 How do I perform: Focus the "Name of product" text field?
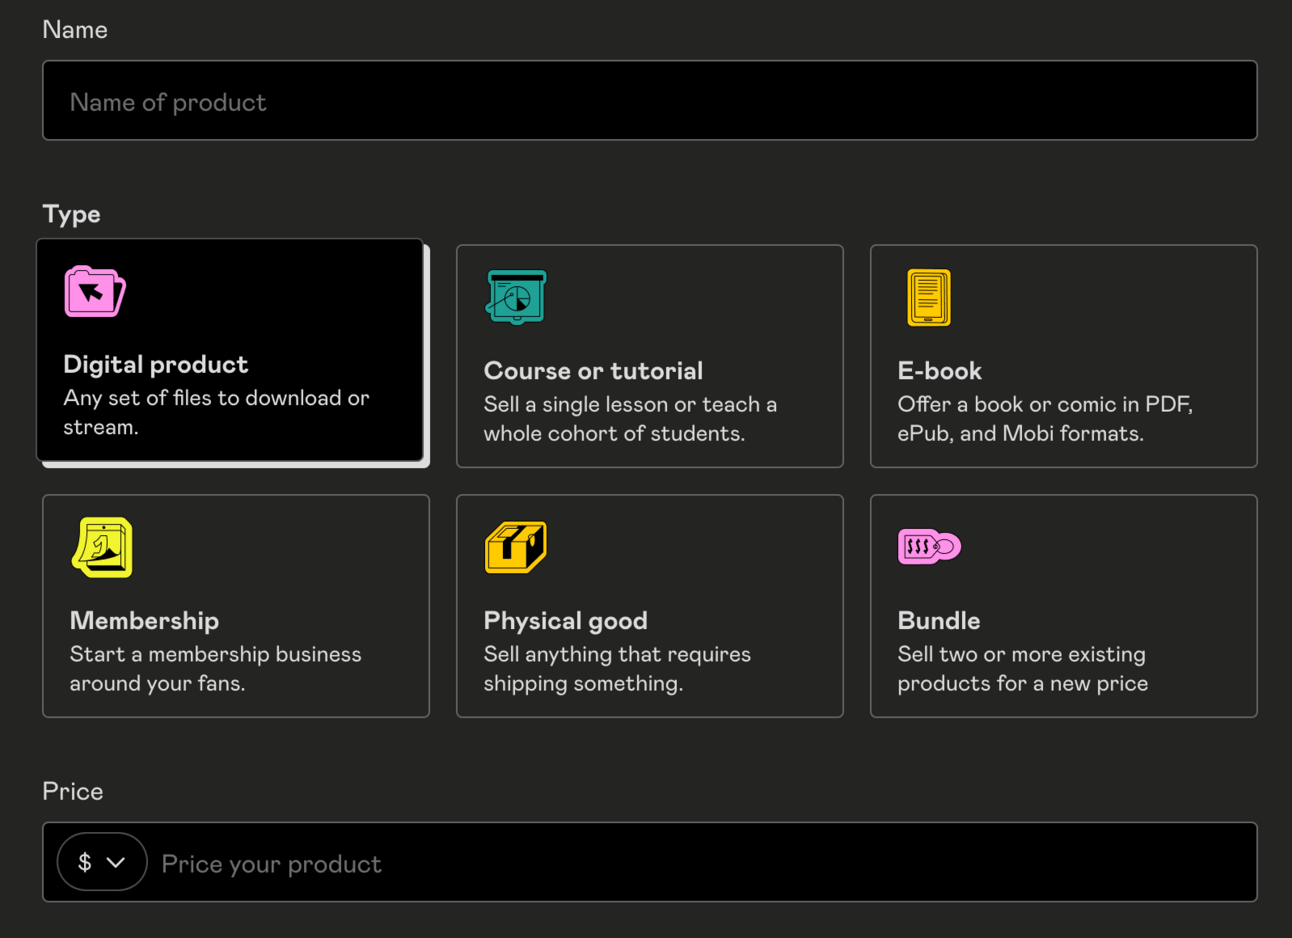650,101
